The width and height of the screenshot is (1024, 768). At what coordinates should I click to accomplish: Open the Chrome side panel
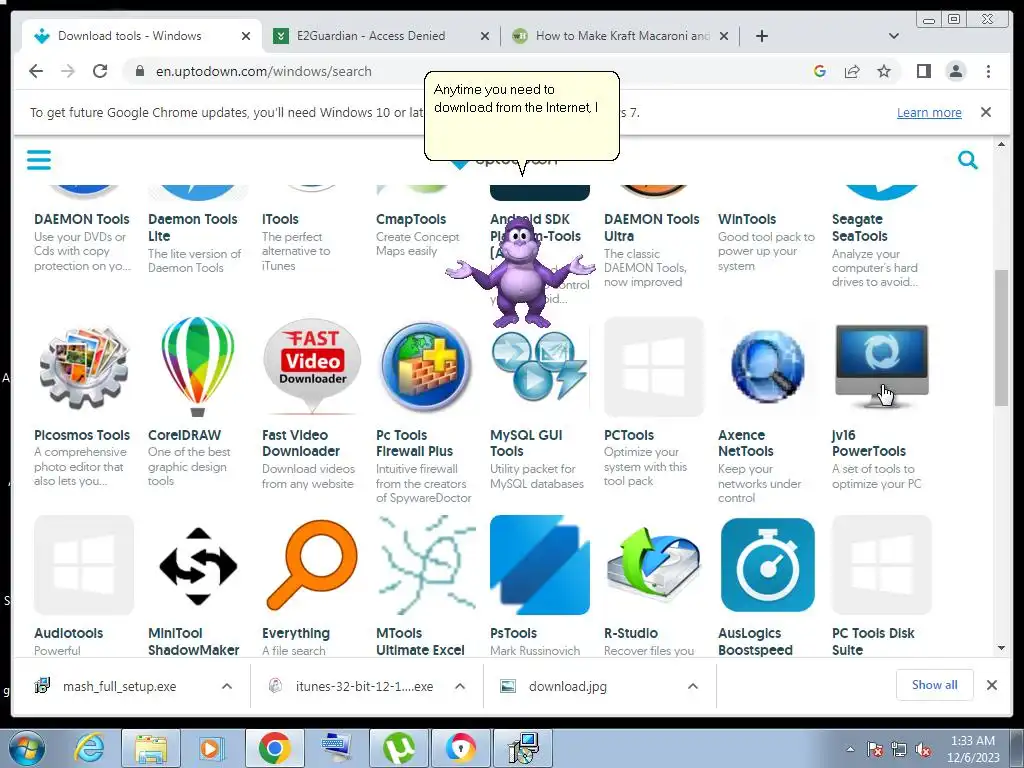[923, 71]
